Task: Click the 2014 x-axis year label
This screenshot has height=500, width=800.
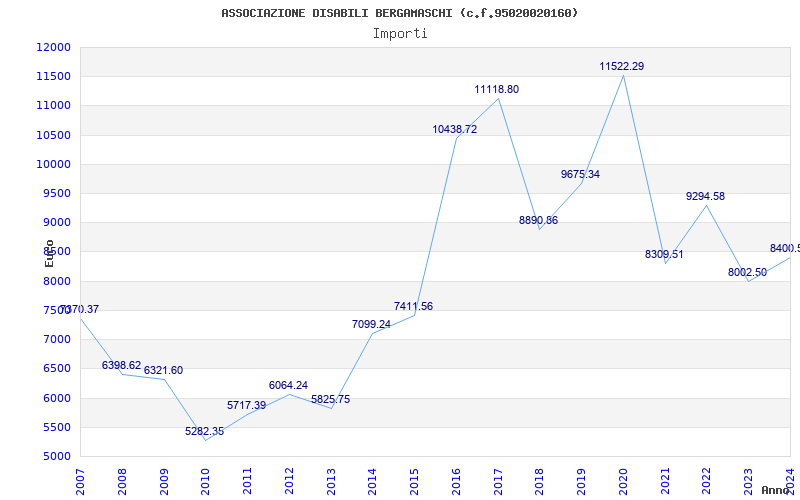Action: pos(372,482)
